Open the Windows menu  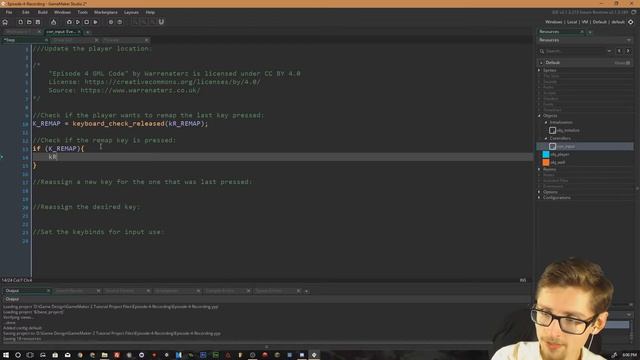coord(62,12)
